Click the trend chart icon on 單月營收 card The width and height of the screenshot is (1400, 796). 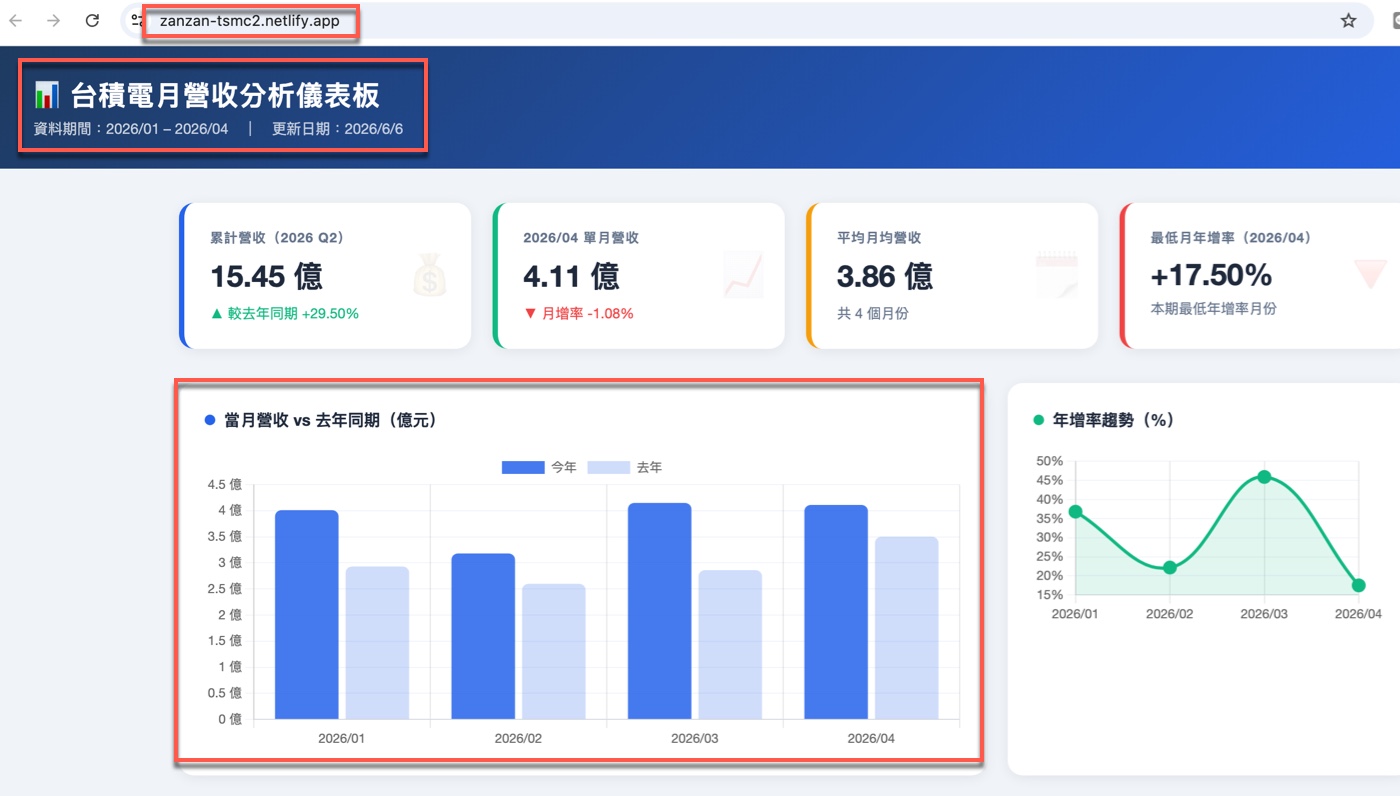[x=744, y=275]
